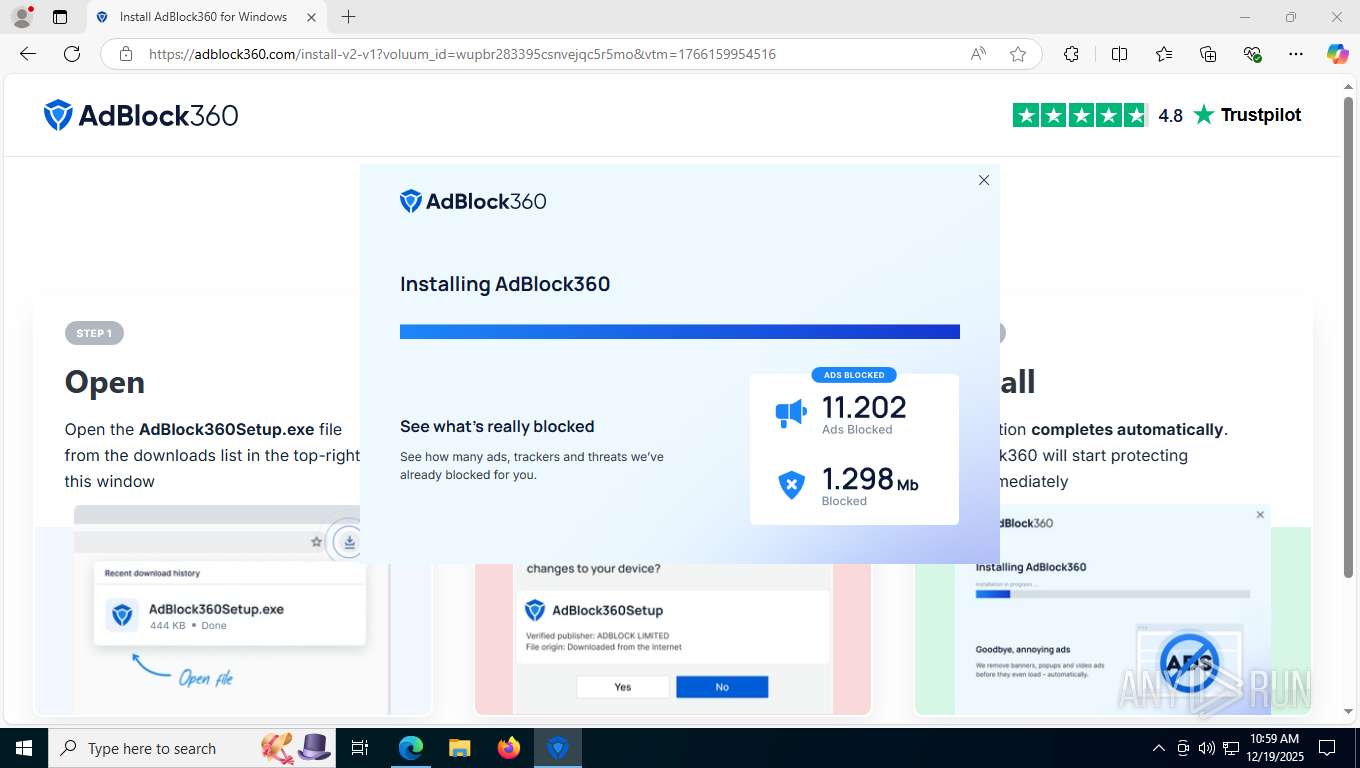Screen dimensions: 1360x768
Task: Open the Collections icon
Action: pyautogui.click(x=1208, y=54)
